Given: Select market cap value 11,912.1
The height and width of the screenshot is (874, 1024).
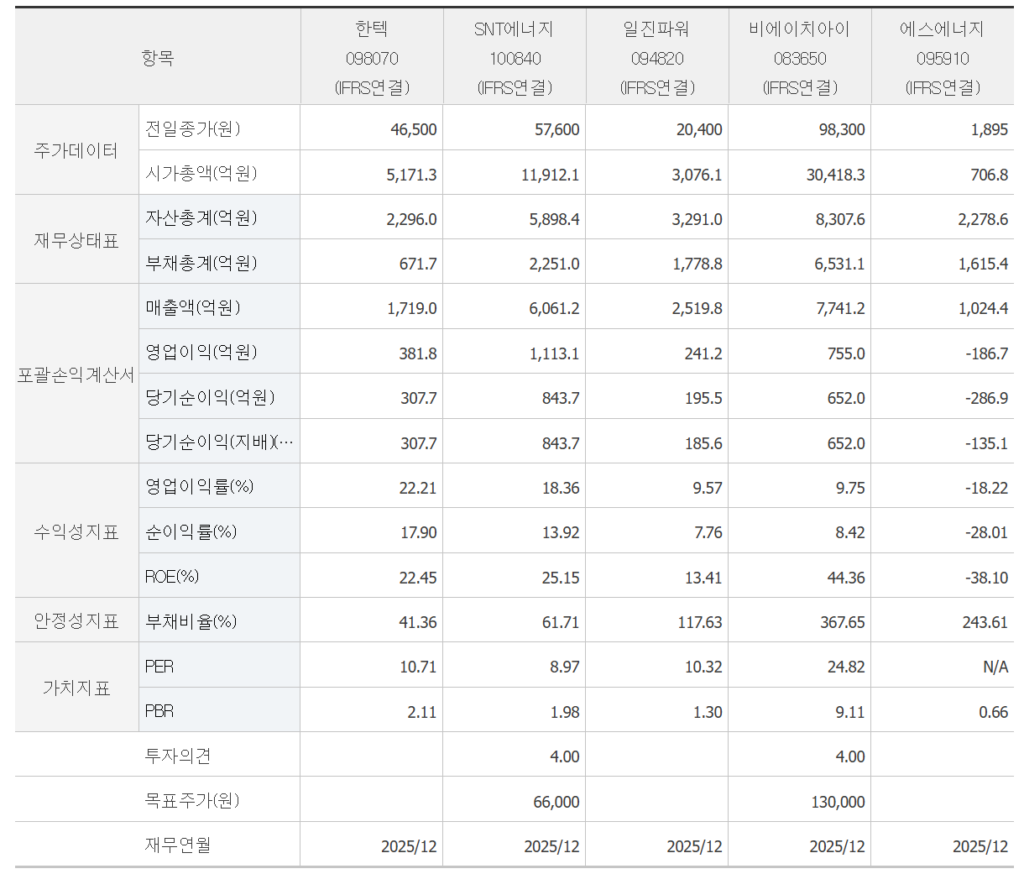Looking at the screenshot, I should [x=550, y=174].
